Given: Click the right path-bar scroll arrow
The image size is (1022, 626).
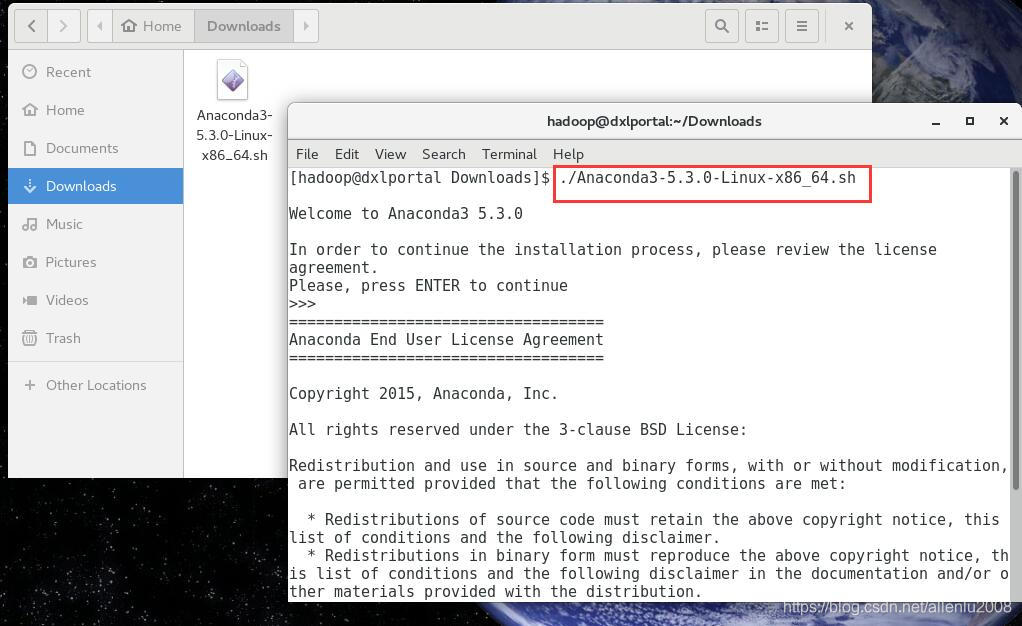Looking at the screenshot, I should [306, 26].
